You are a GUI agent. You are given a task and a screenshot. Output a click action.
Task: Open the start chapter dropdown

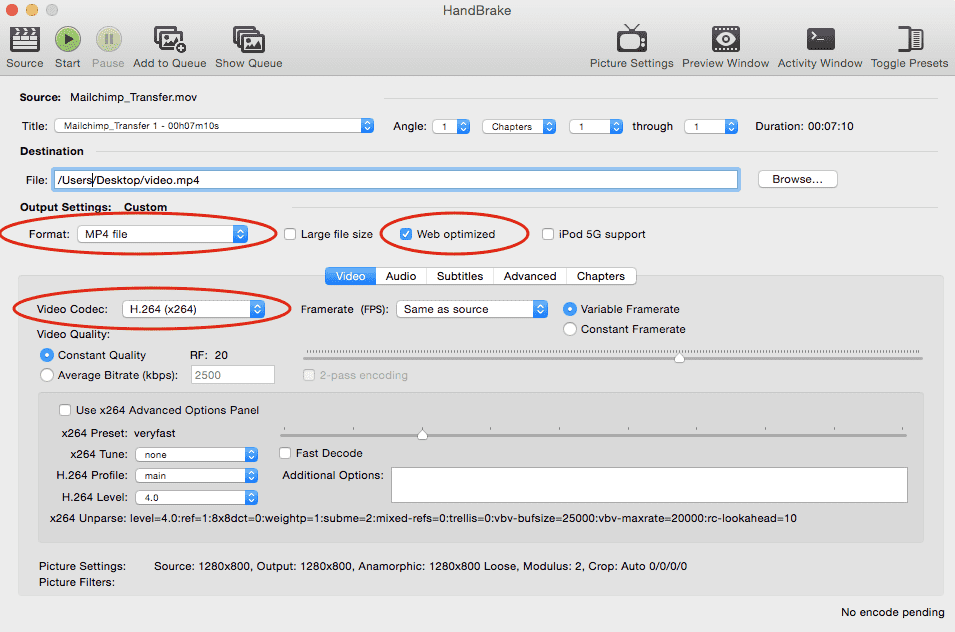596,127
